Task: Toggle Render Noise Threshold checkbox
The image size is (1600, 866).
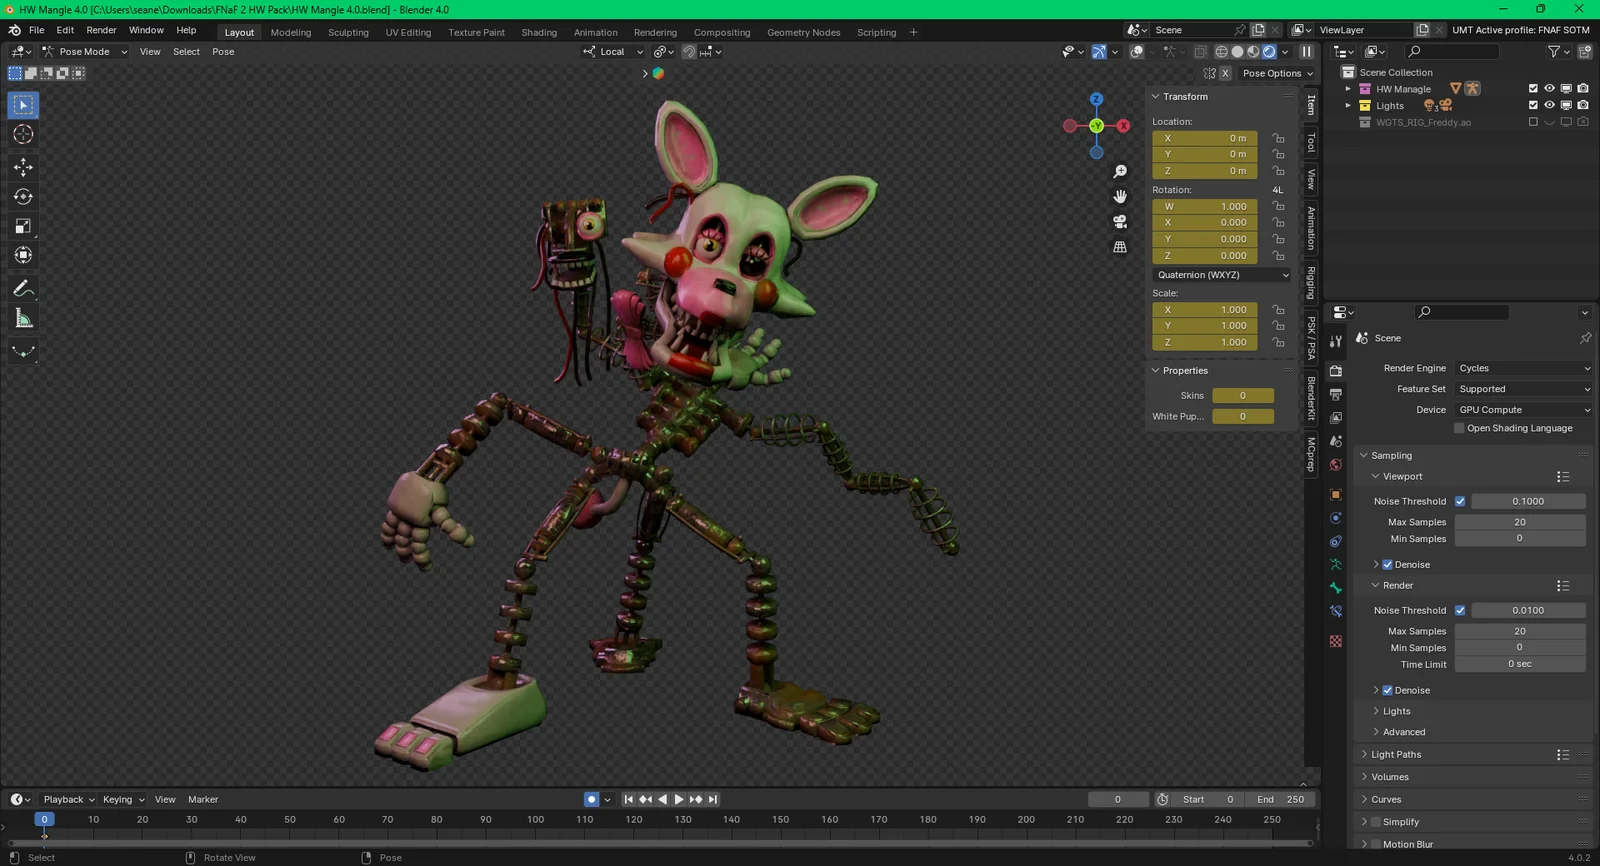Action: 1460,610
